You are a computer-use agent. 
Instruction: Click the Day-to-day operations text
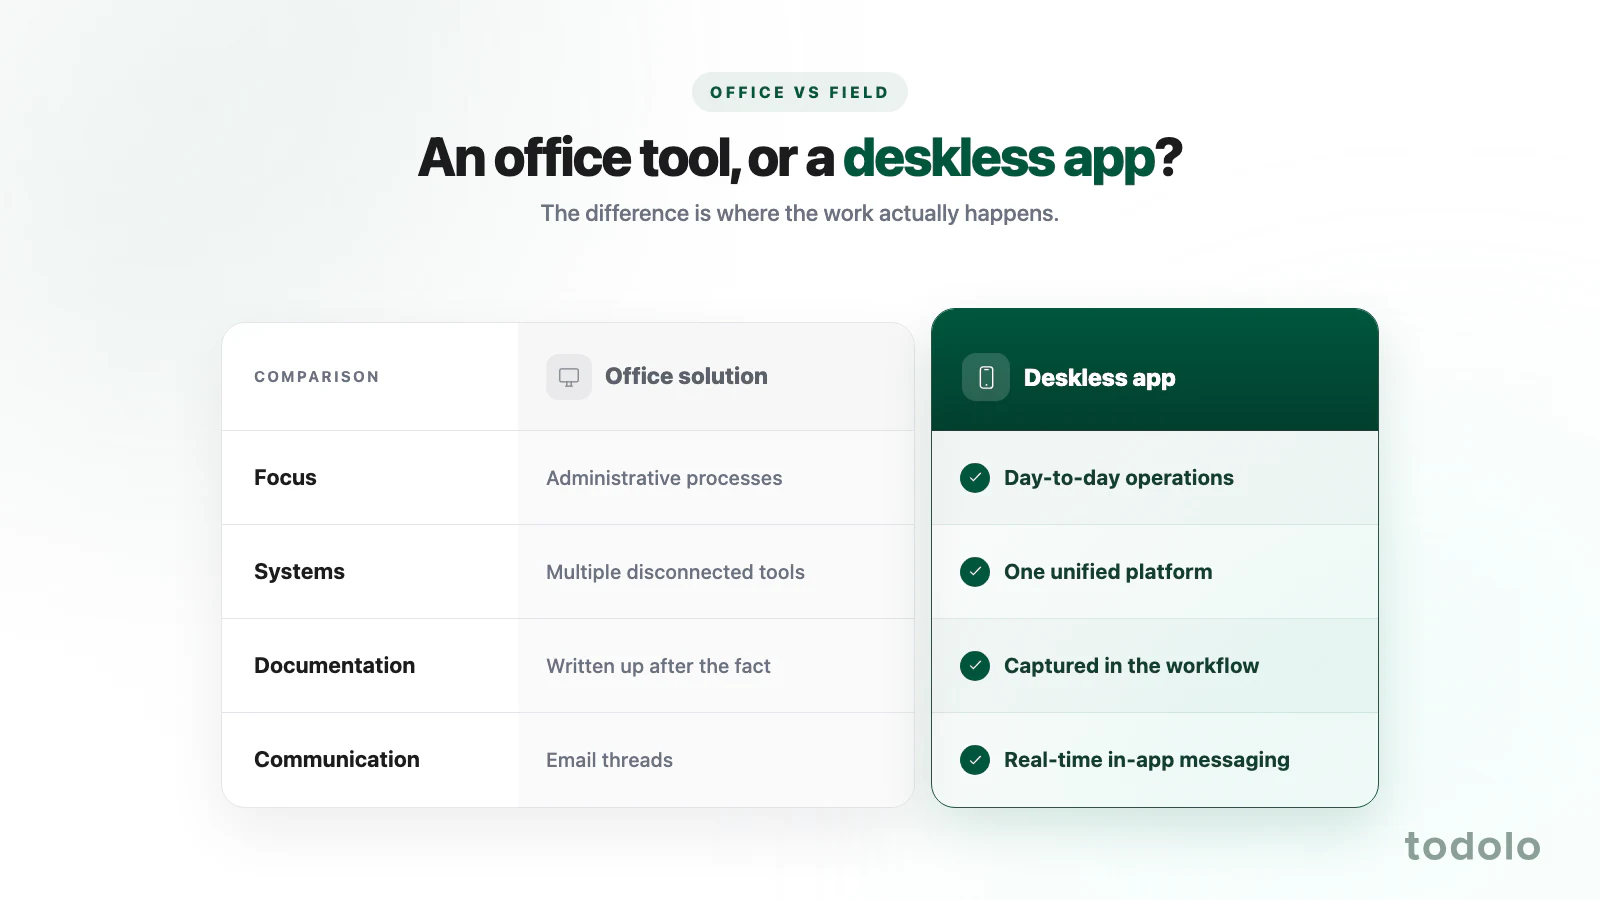coord(1119,478)
